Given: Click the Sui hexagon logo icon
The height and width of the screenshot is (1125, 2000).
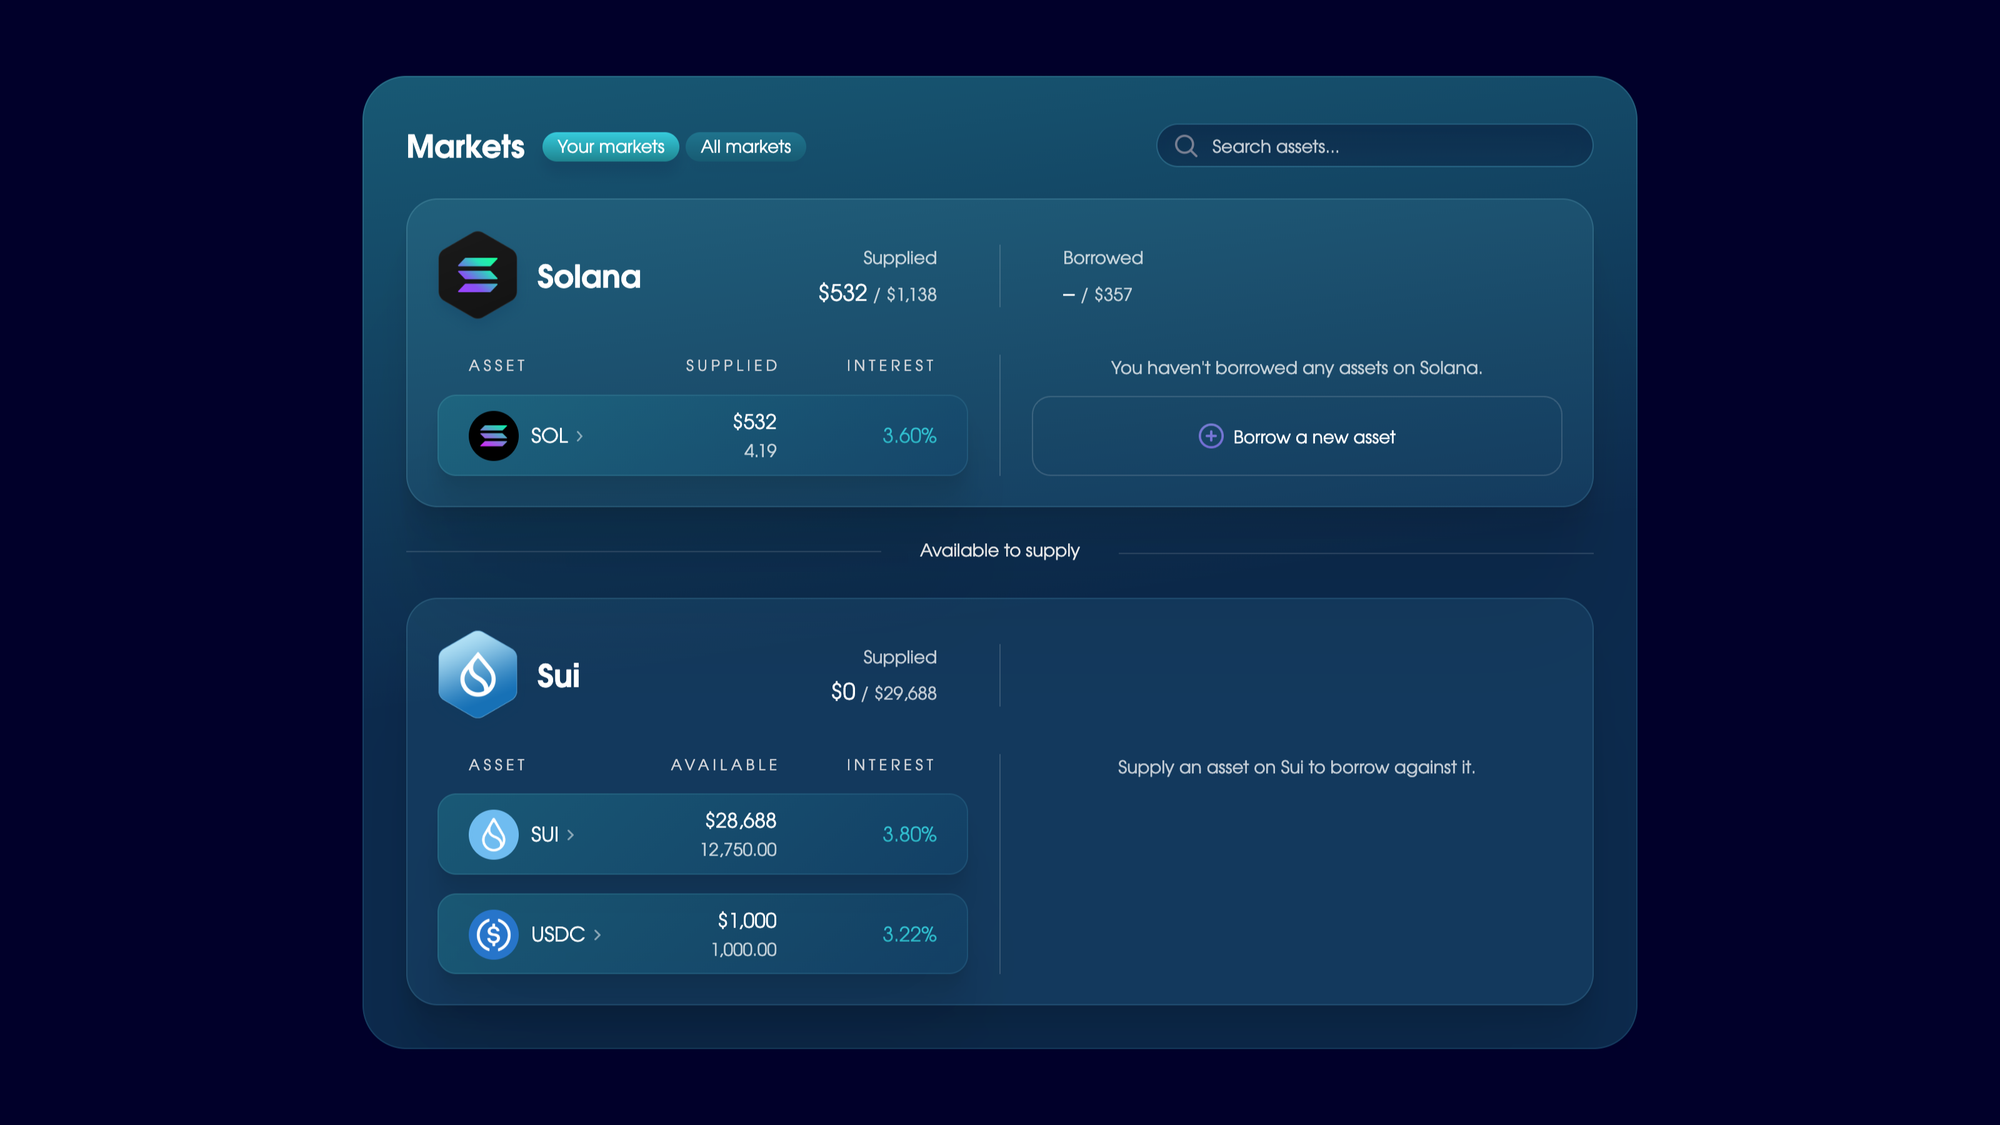Looking at the screenshot, I should [478, 675].
